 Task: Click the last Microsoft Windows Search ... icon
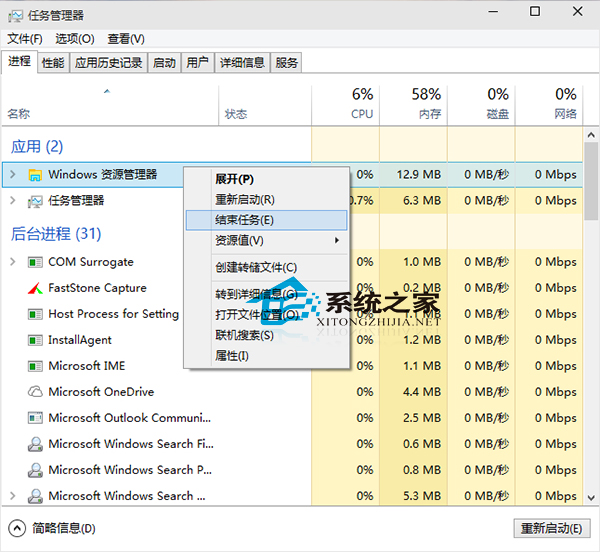35,496
